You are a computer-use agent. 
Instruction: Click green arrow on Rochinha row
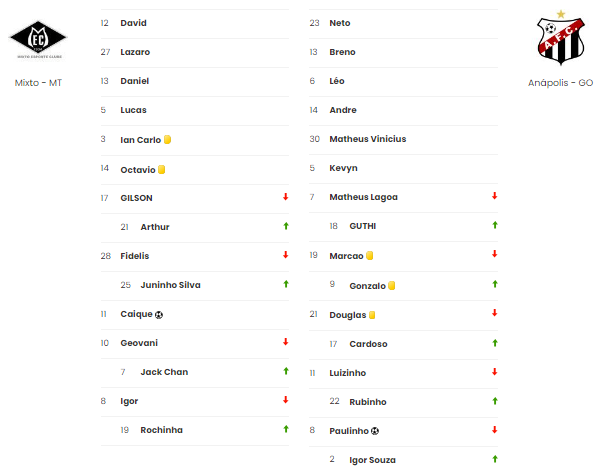pyautogui.click(x=286, y=429)
